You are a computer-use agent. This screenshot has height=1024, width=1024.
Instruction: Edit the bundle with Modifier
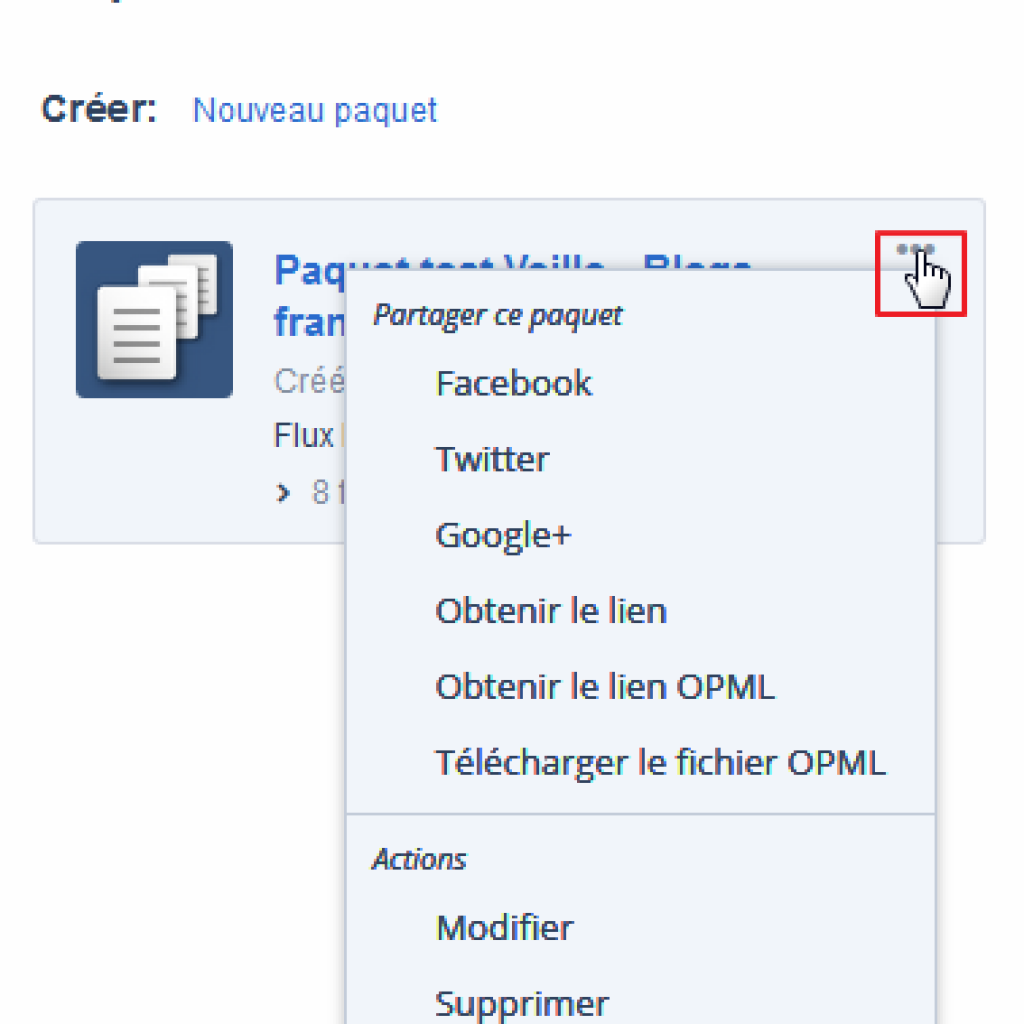(x=505, y=927)
